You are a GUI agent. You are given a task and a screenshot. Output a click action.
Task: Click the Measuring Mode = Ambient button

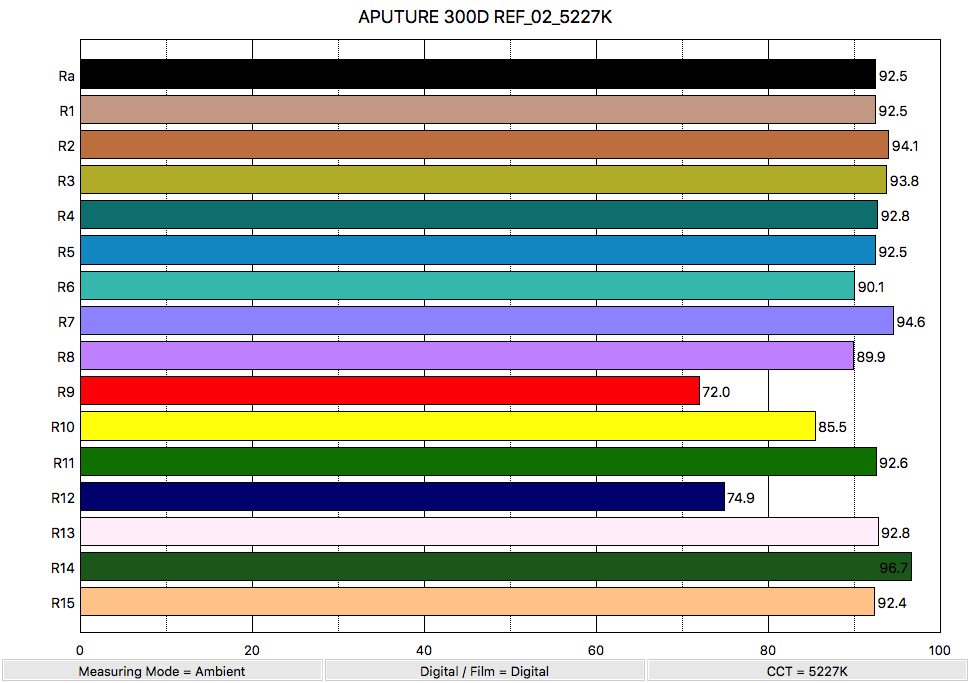point(162,671)
